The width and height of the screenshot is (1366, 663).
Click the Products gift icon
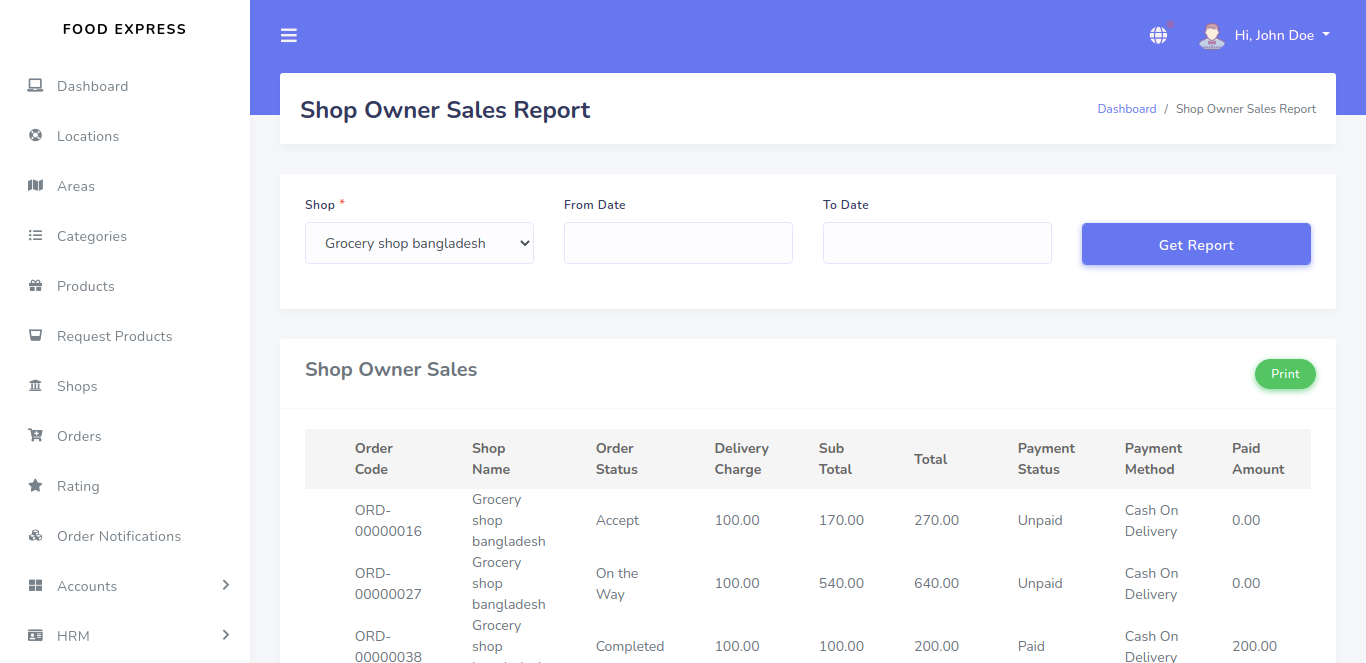[36, 286]
